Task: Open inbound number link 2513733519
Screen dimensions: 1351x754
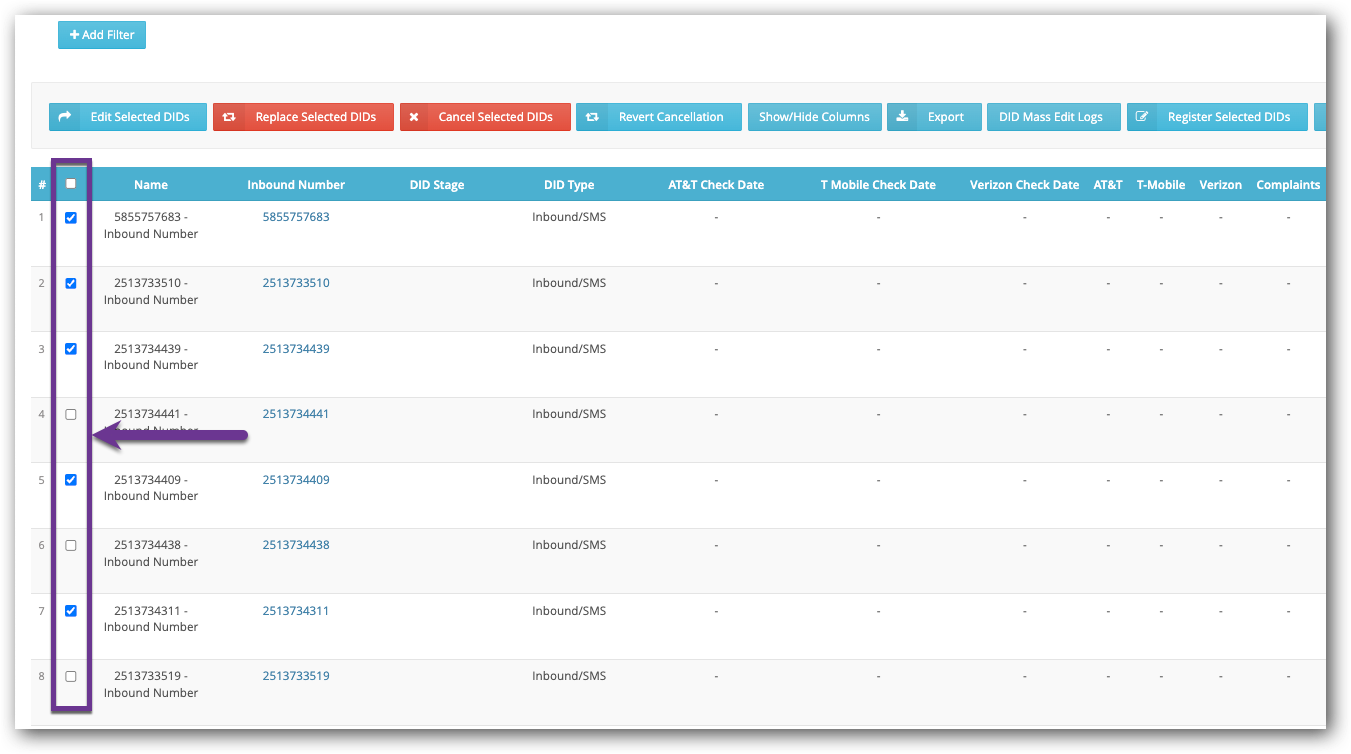Action: pos(296,676)
